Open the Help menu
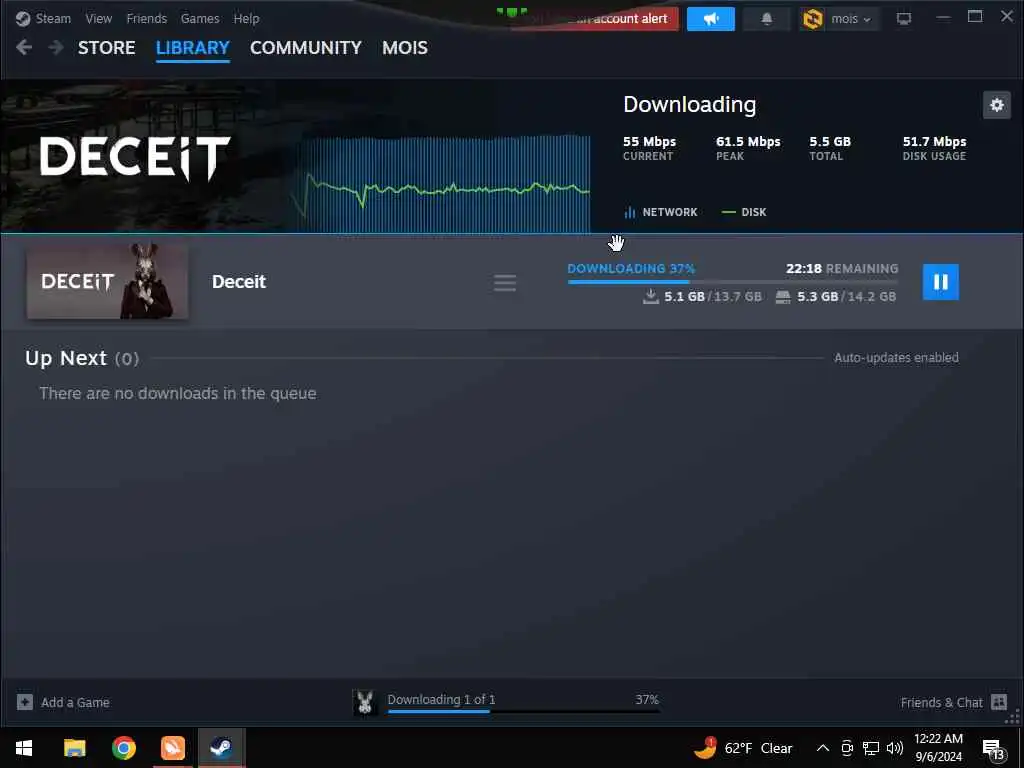This screenshot has height=768, width=1024. pos(246,18)
